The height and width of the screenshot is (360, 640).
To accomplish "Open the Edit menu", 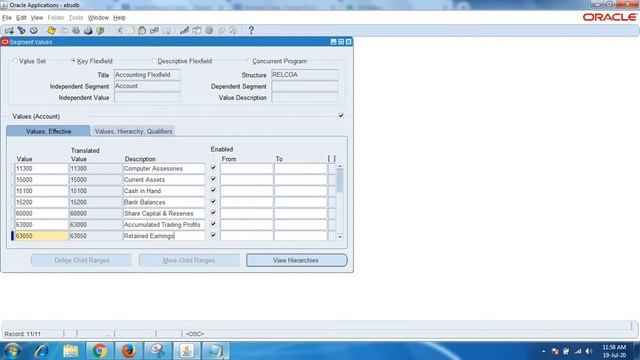I will click(x=21, y=18).
